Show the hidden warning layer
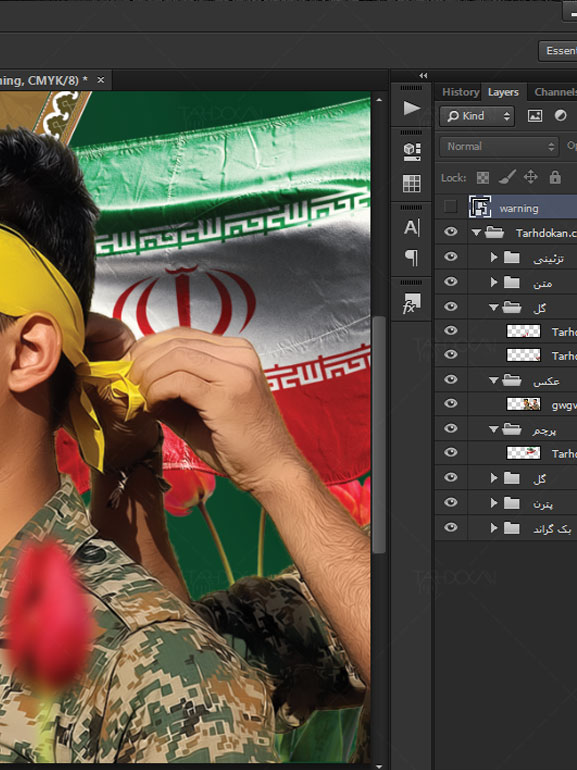Image resolution: width=577 pixels, height=770 pixels. click(x=450, y=207)
